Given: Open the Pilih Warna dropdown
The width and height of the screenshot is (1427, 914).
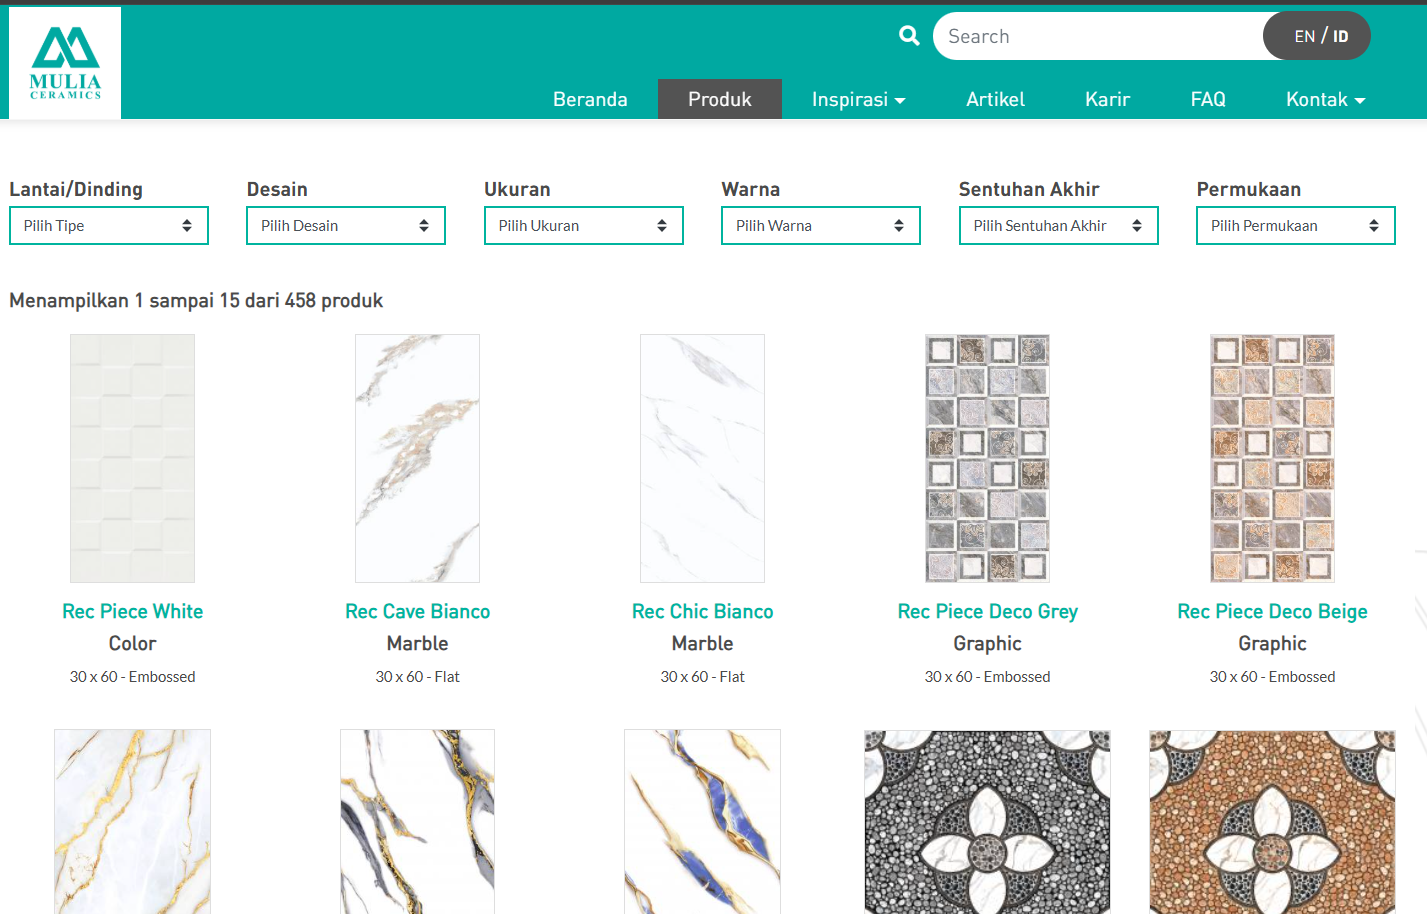Looking at the screenshot, I should [820, 225].
